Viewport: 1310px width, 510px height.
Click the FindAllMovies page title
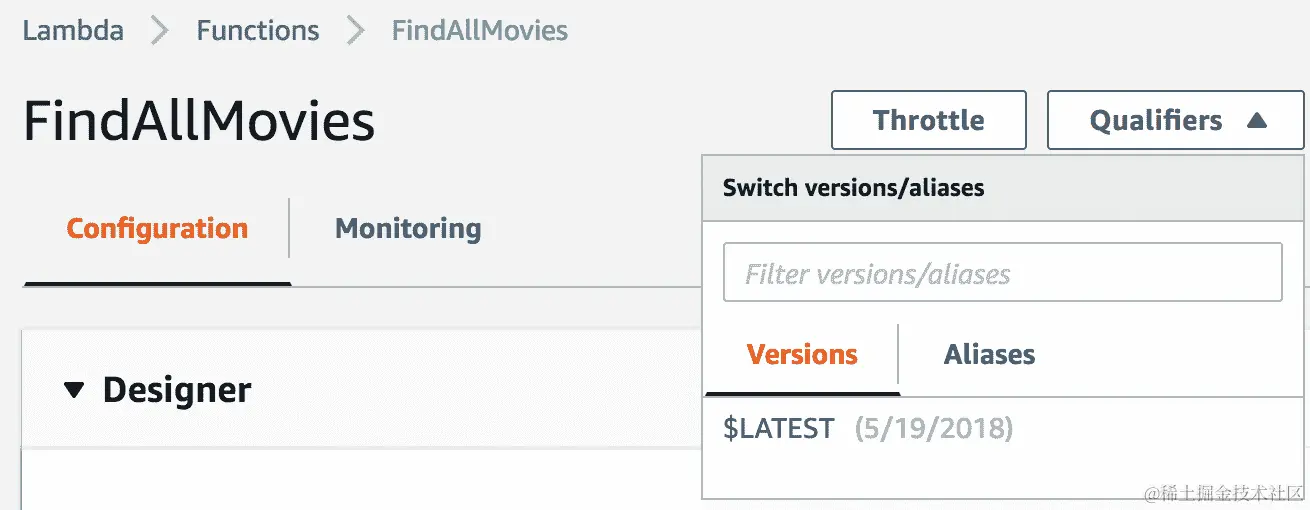coord(199,122)
